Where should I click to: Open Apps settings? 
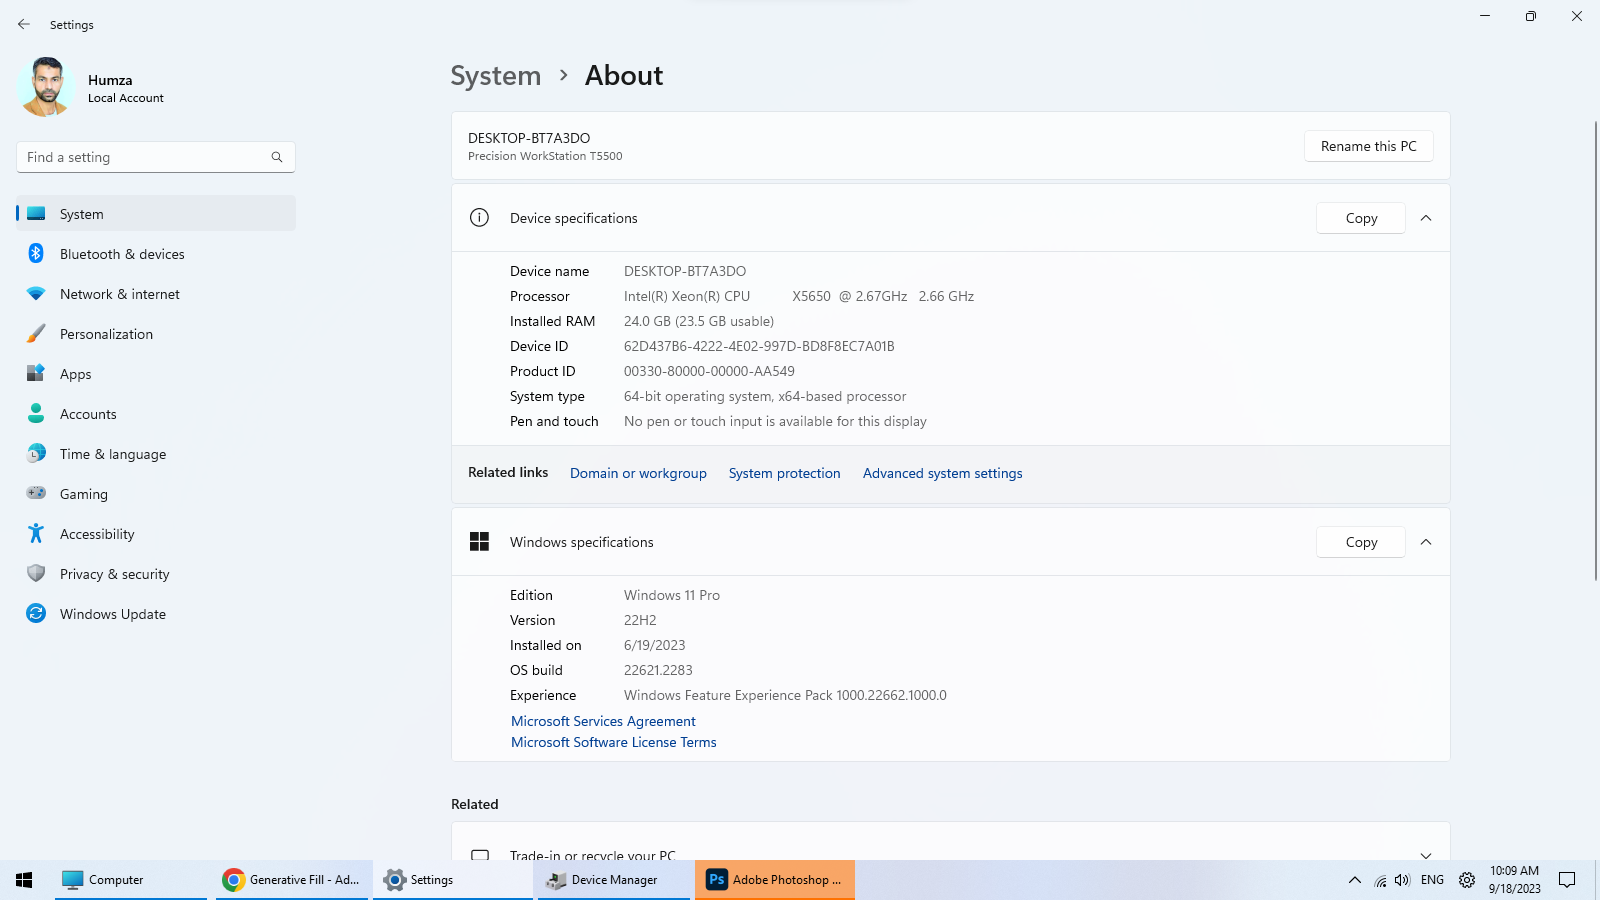[x=156, y=374]
